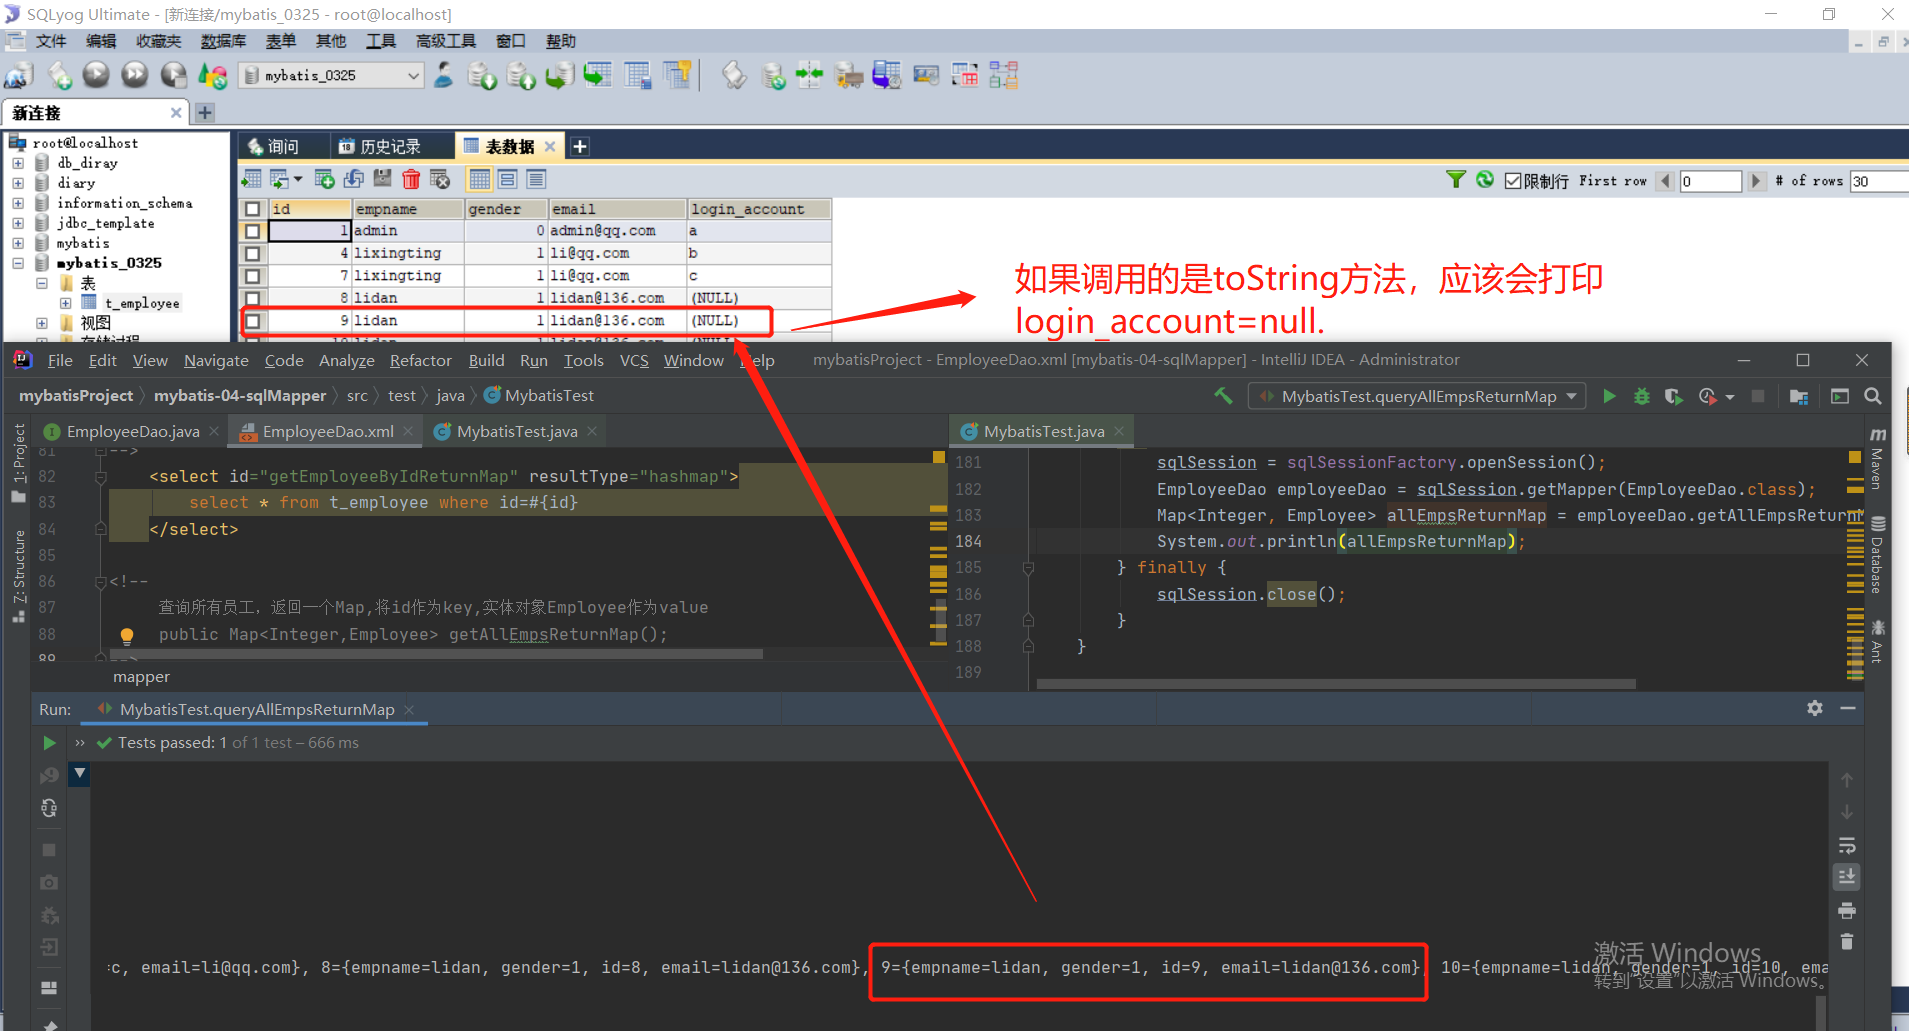The height and width of the screenshot is (1031, 1909).
Task: Click the Search Everywhere magnifier in IntelliJ
Action: [x=1873, y=396]
